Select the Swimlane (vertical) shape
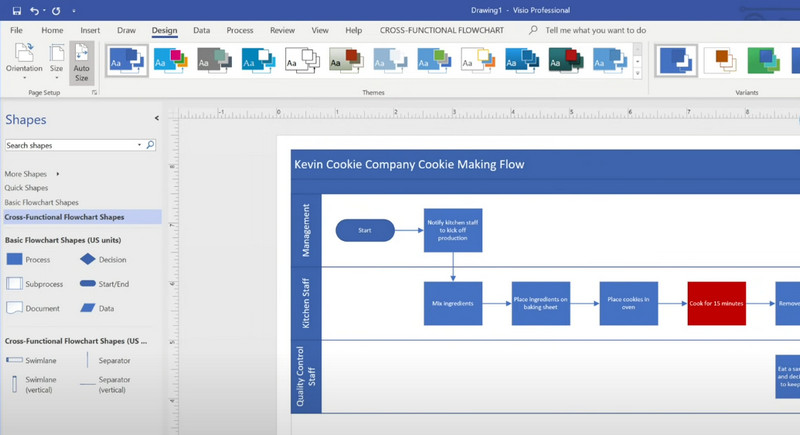This screenshot has width=800, height=435. (34, 385)
